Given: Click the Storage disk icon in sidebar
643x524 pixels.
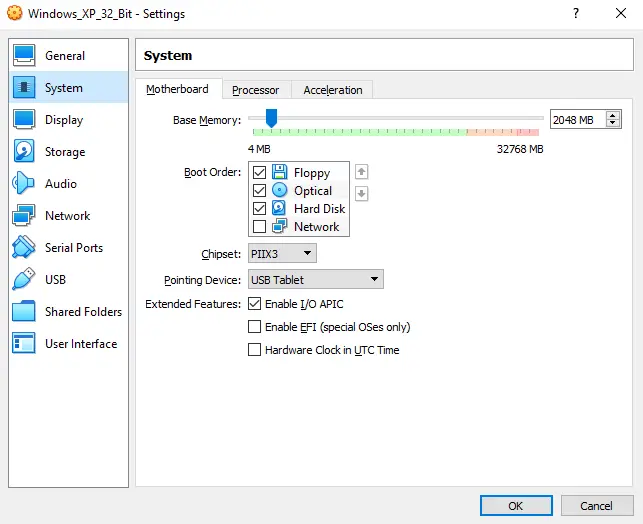Looking at the screenshot, I should [x=24, y=151].
